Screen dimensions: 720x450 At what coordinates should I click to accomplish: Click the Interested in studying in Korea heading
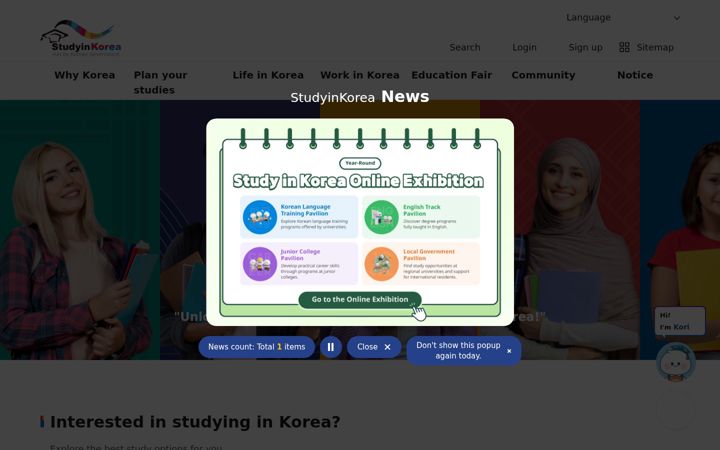pyautogui.click(x=195, y=422)
